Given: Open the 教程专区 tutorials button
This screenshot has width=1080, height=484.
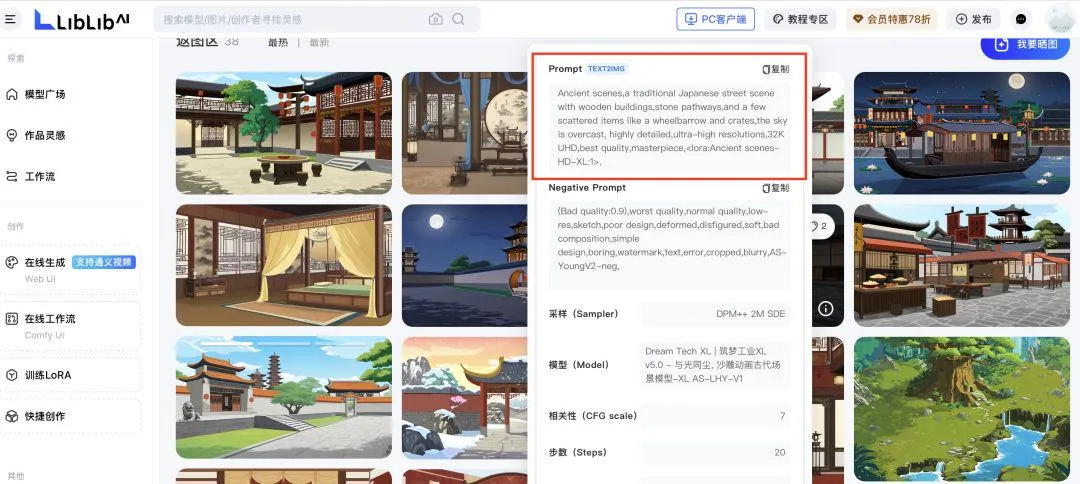Looking at the screenshot, I should tap(800, 19).
